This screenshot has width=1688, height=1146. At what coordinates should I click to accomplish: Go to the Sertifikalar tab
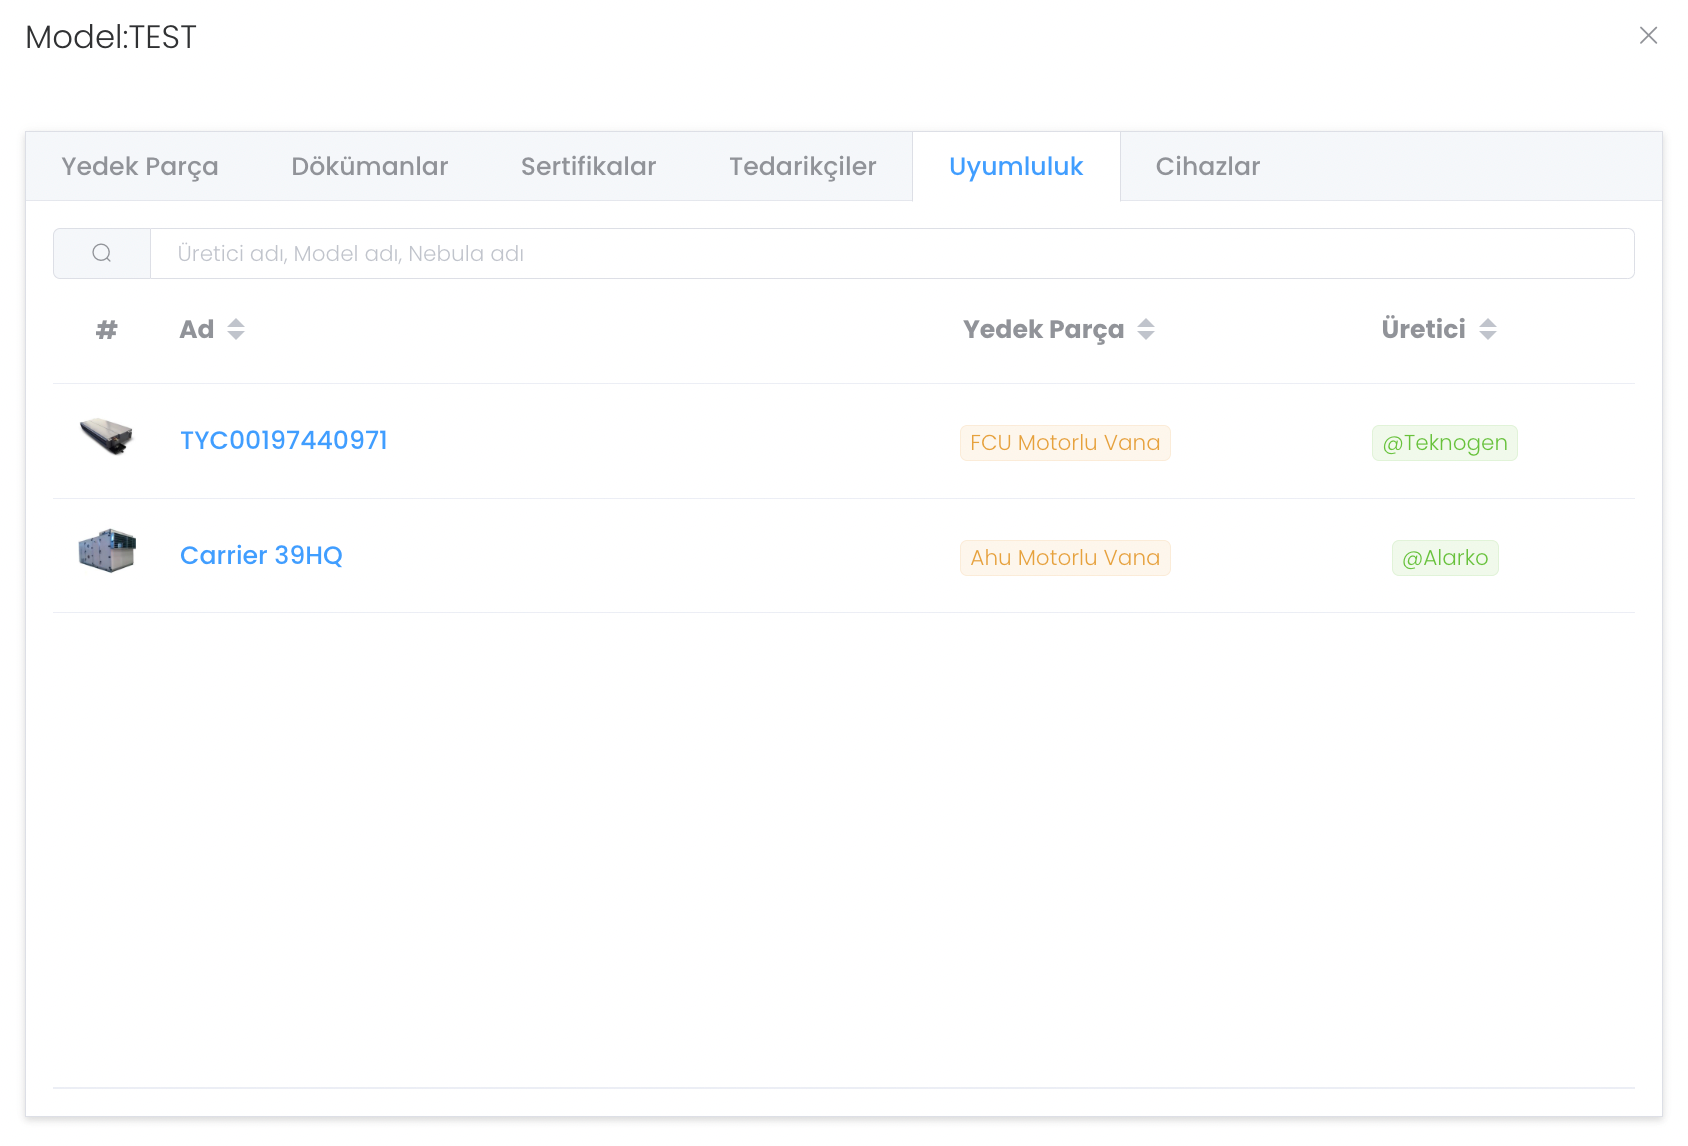(588, 166)
